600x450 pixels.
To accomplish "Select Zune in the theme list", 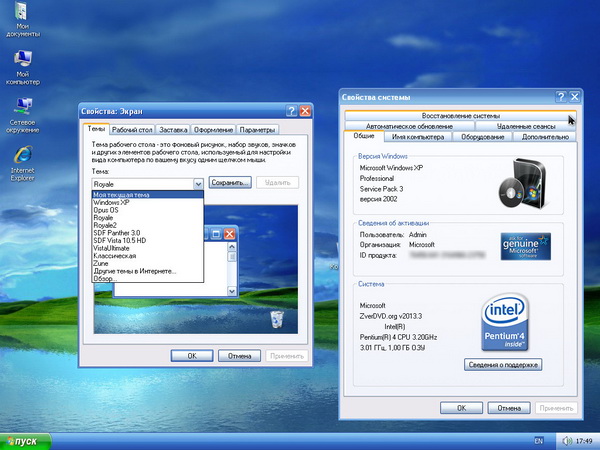I will (102, 264).
